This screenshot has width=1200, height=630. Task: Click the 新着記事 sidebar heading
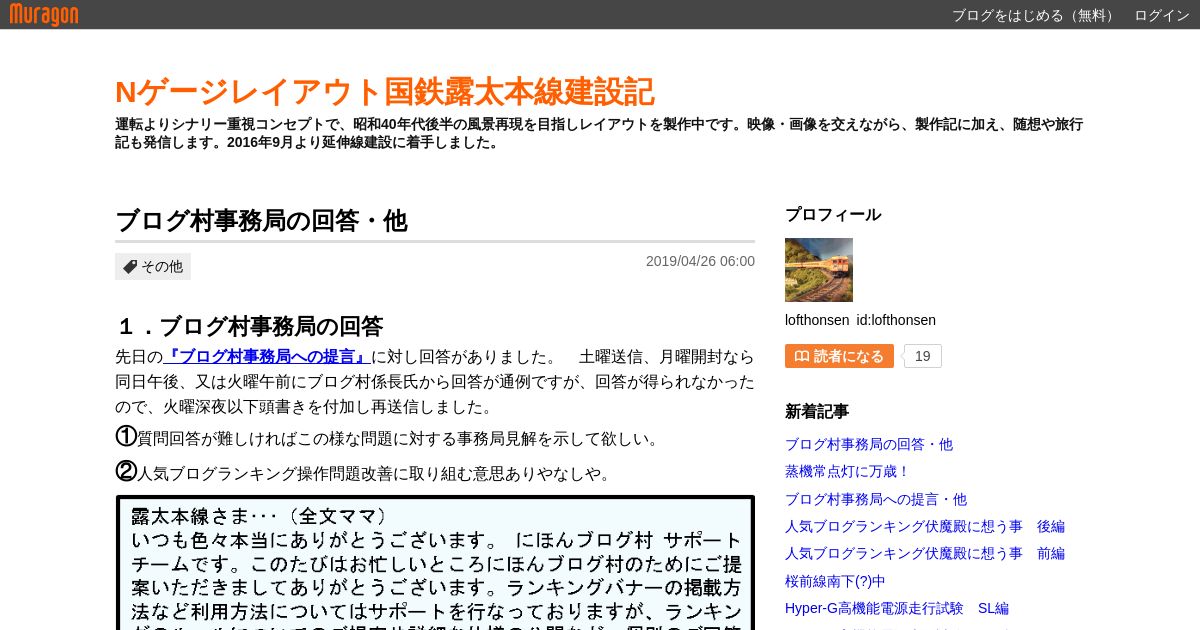(x=817, y=411)
